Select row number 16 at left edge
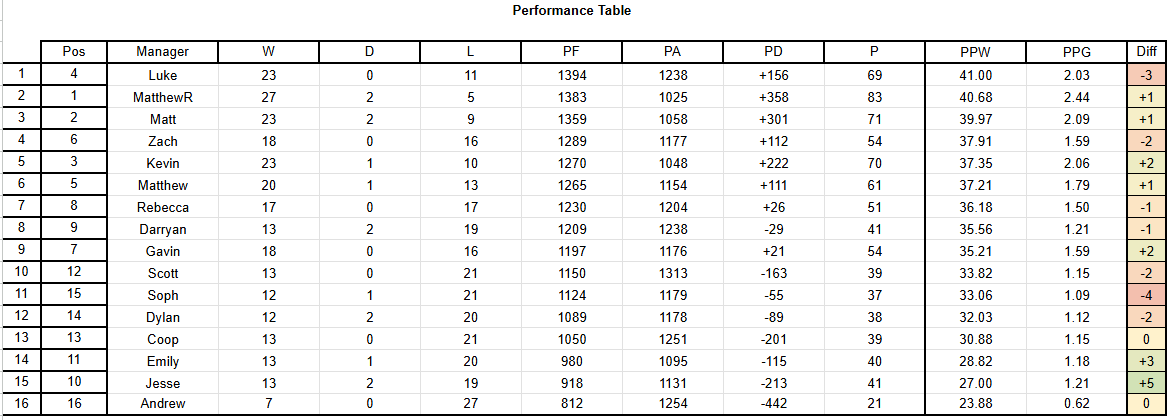Viewport: 1173px width, 420px height. pyautogui.click(x=21, y=404)
